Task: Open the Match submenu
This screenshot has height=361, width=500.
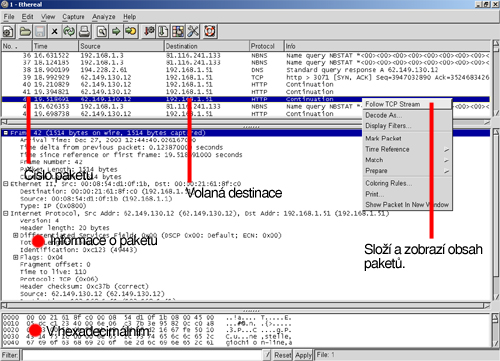Action: click(407, 160)
